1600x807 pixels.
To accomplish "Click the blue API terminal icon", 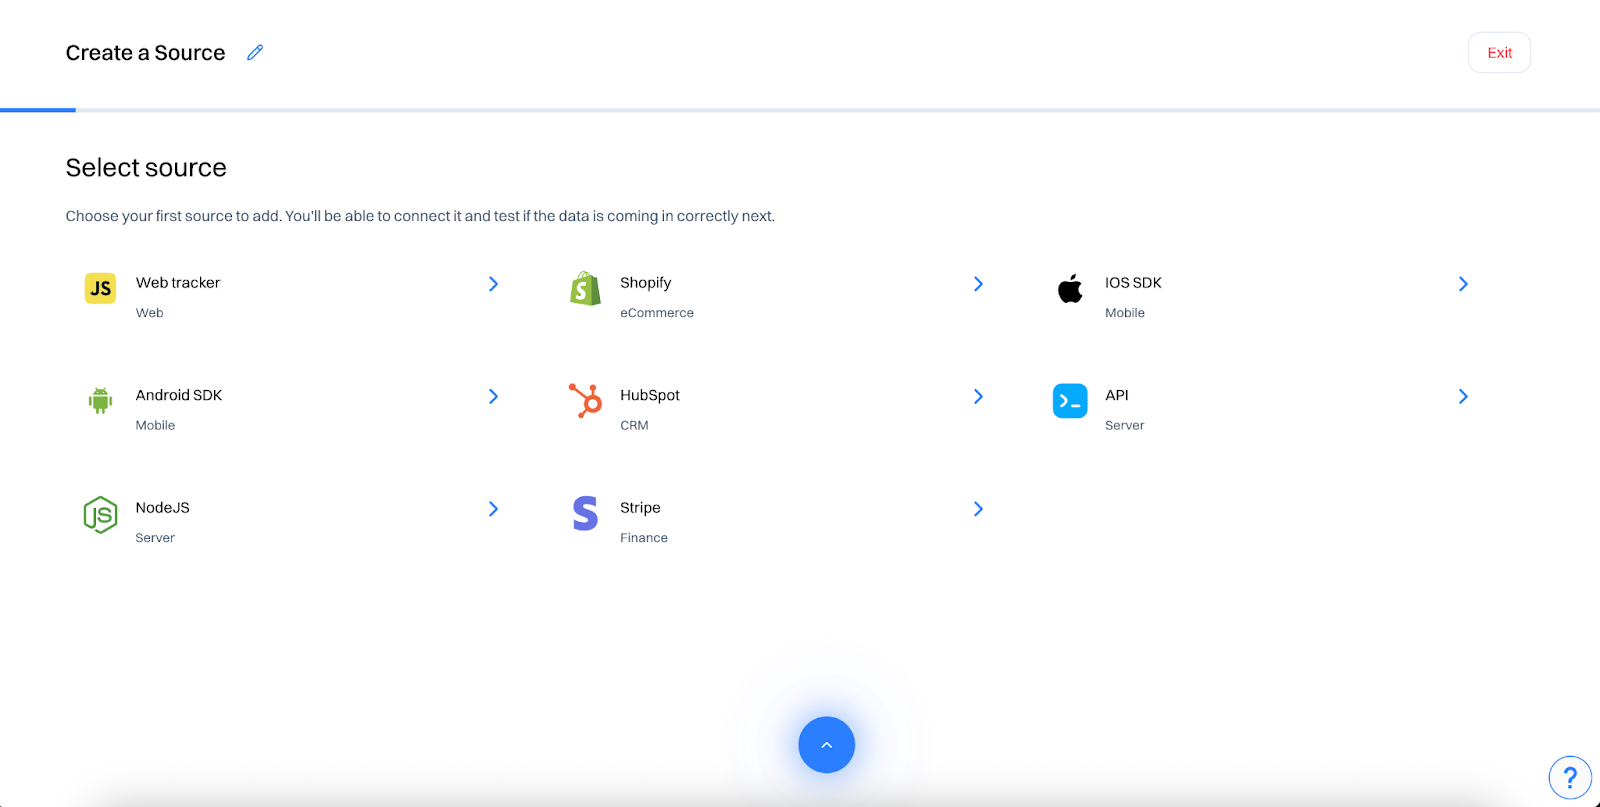I will pos(1070,401).
